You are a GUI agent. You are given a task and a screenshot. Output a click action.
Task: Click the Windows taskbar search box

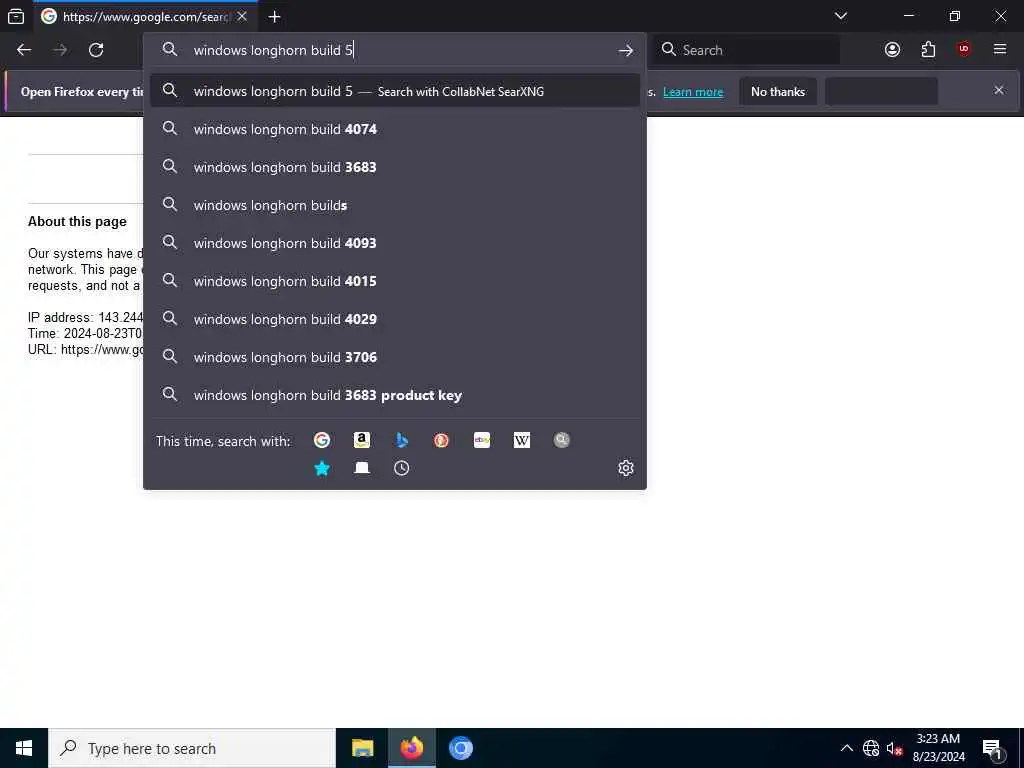pos(192,748)
